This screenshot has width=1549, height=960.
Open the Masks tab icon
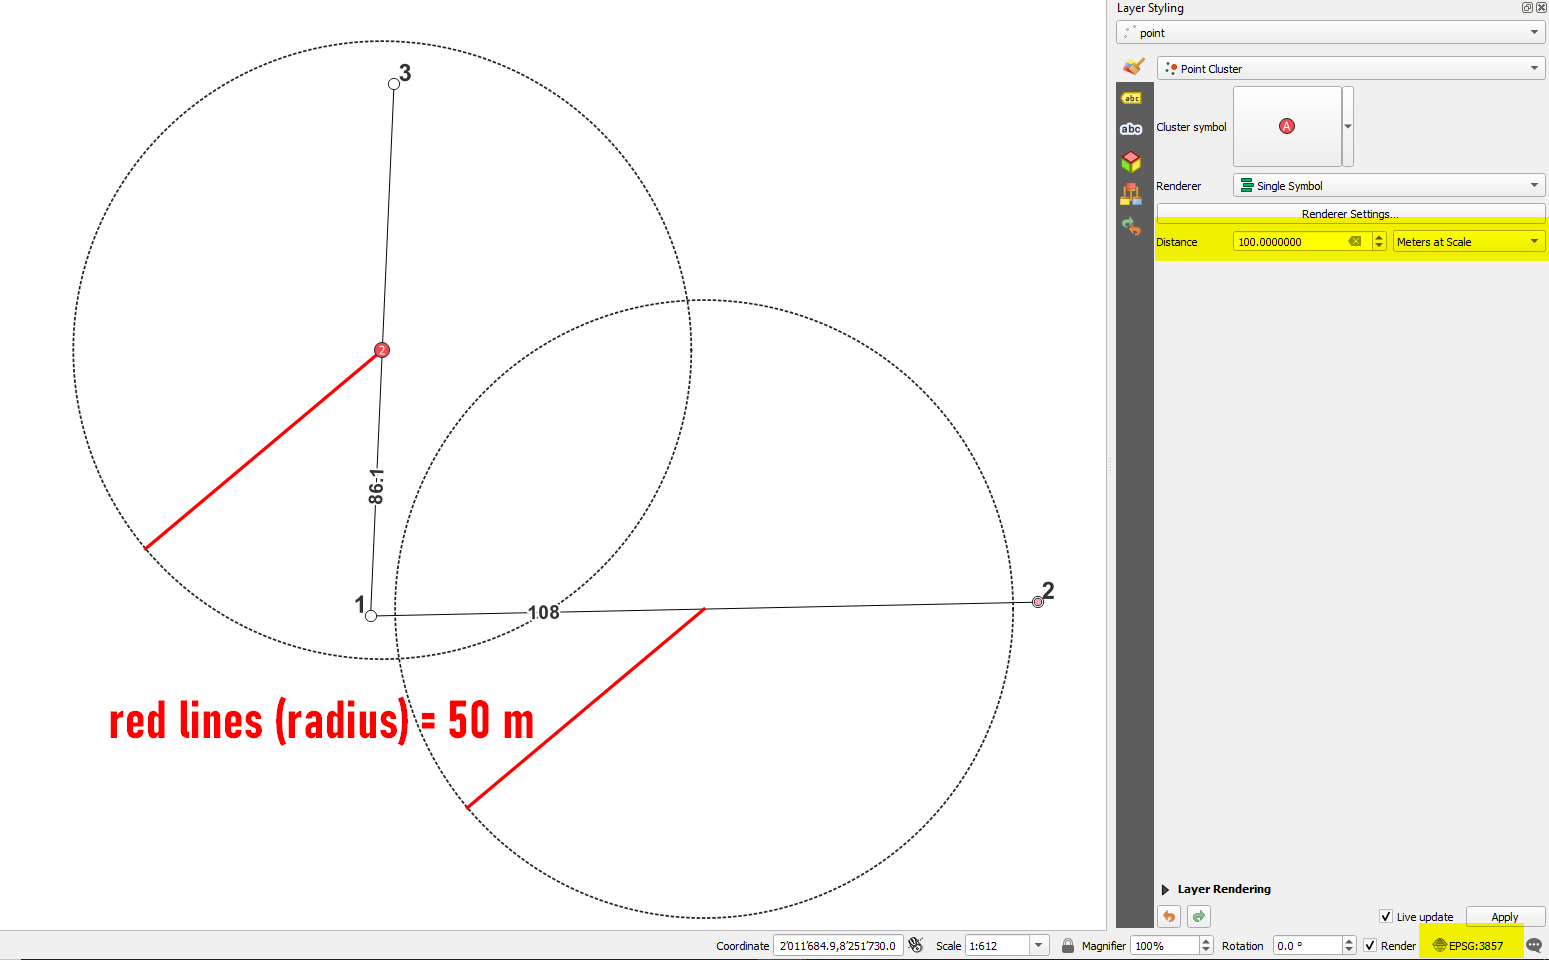coord(1131,129)
